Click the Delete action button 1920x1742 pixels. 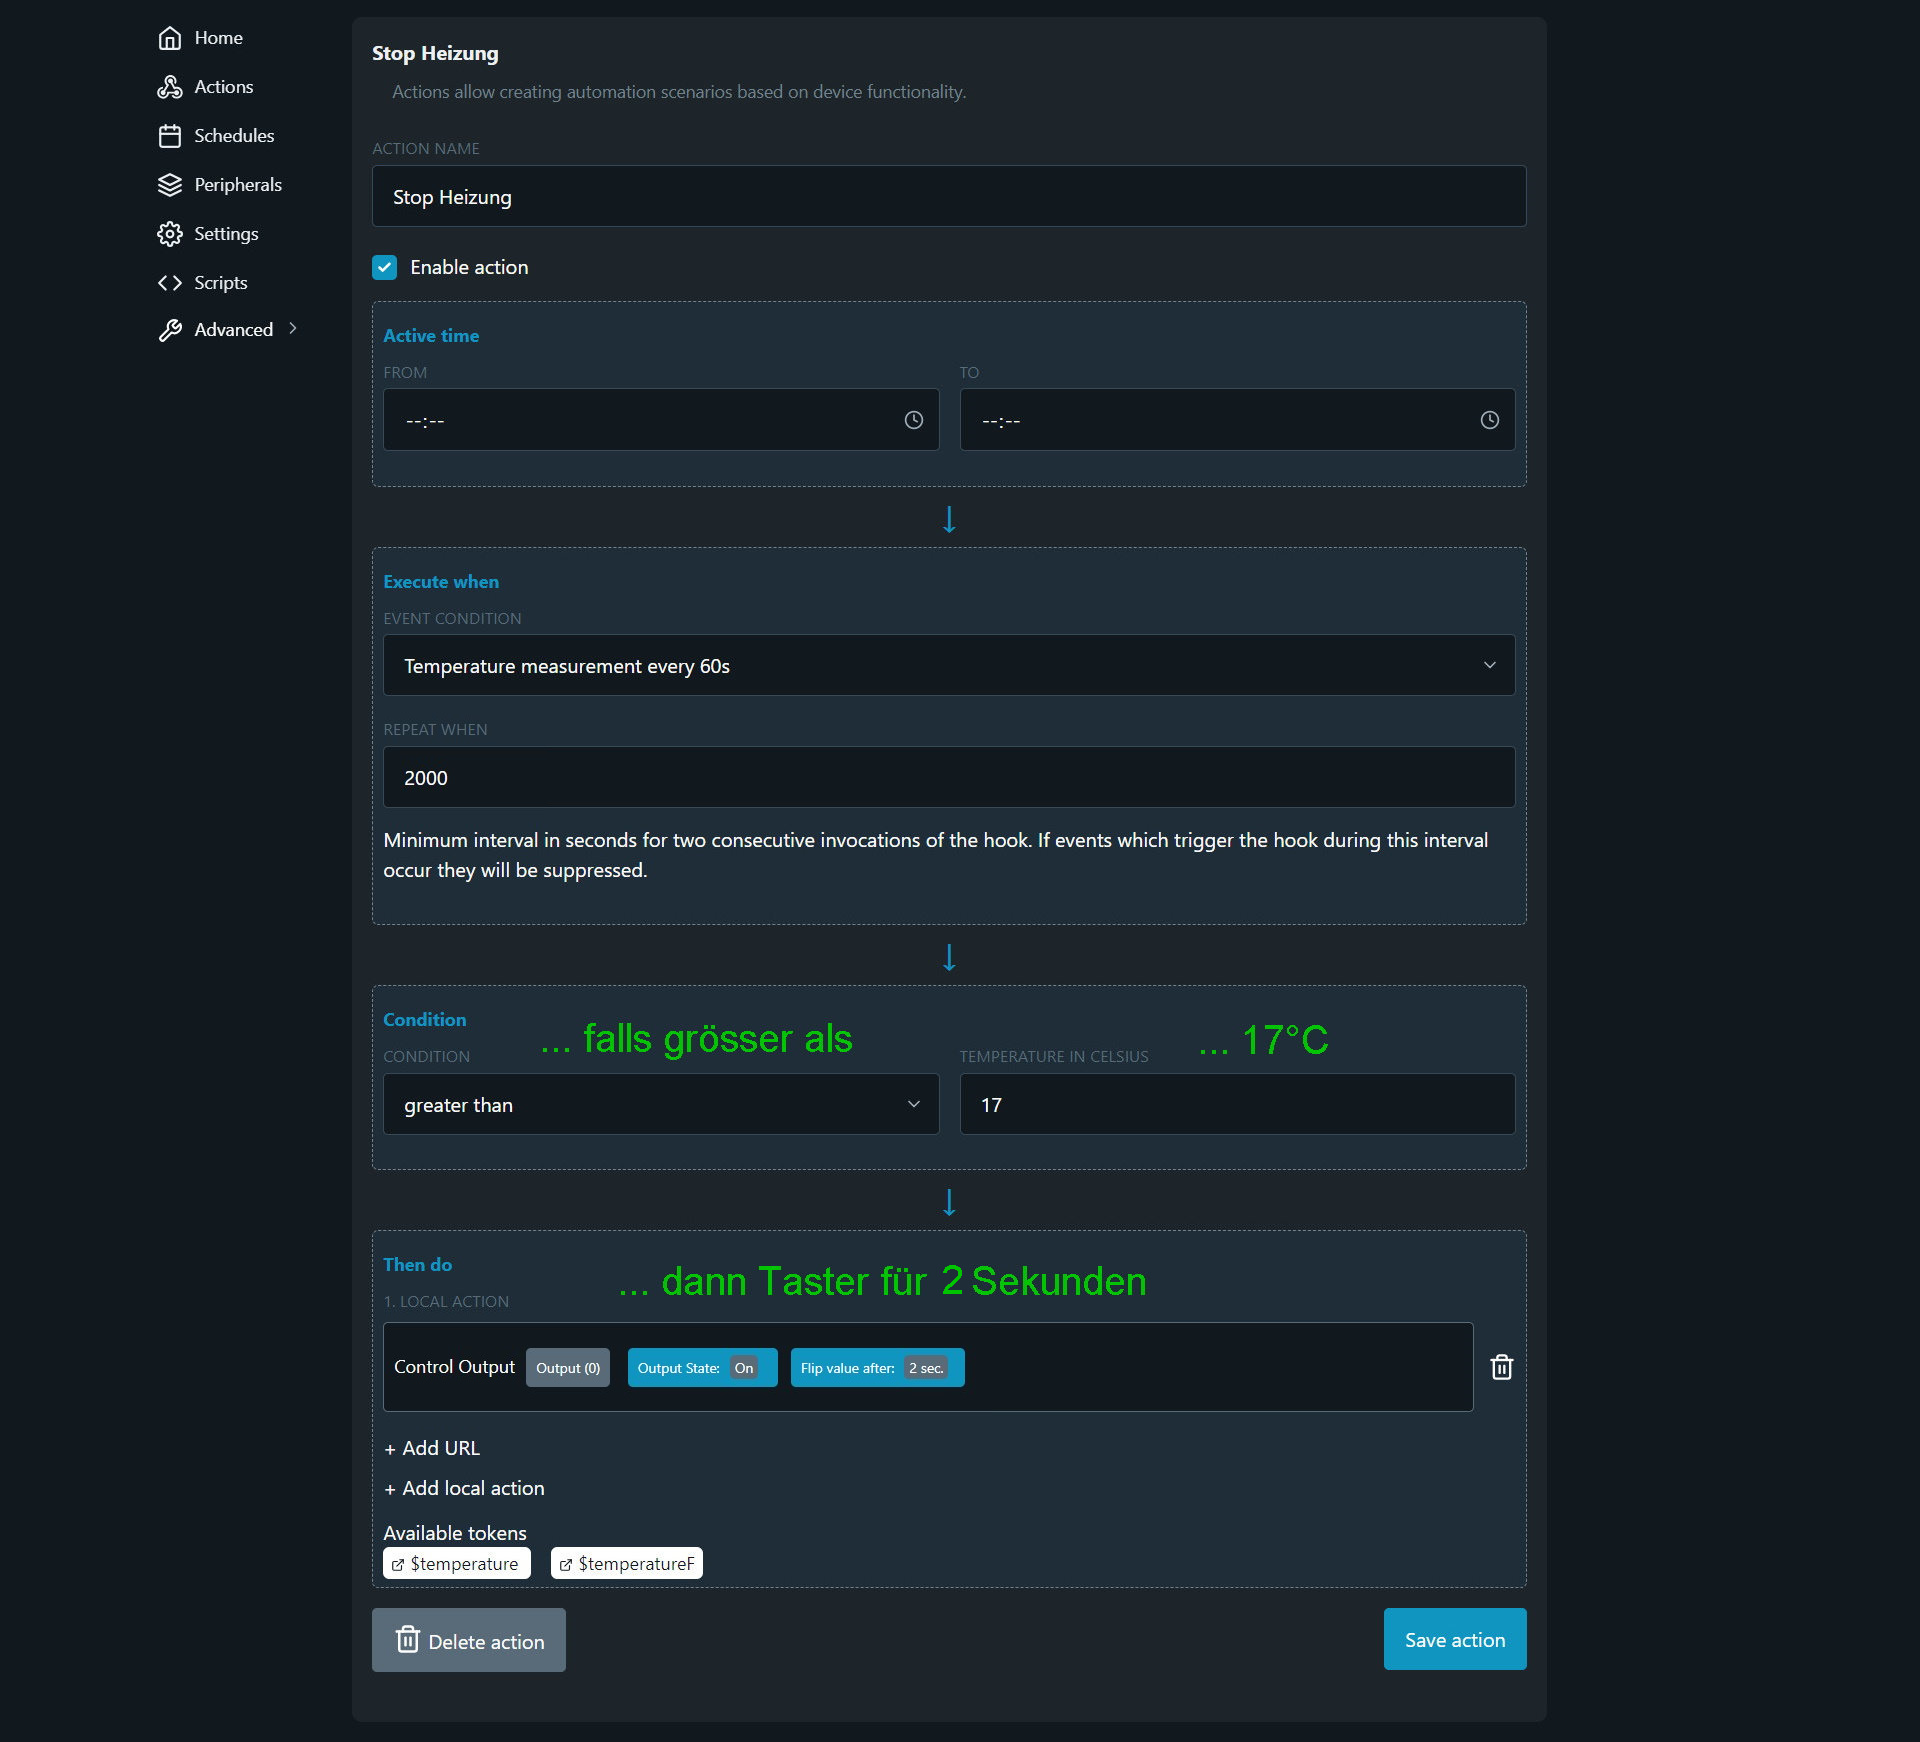(468, 1640)
